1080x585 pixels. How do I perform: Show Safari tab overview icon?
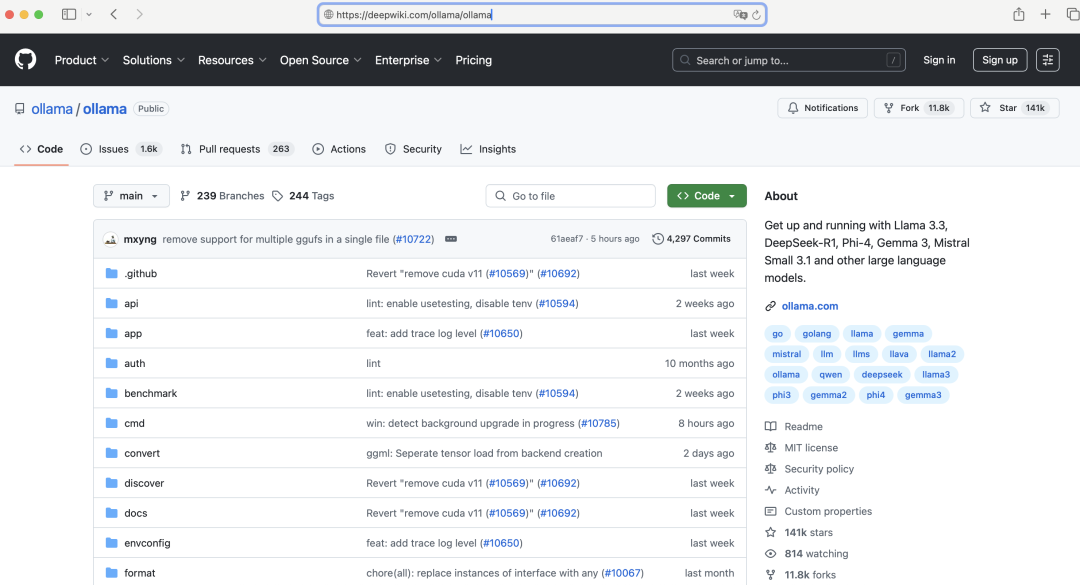pos(1072,14)
